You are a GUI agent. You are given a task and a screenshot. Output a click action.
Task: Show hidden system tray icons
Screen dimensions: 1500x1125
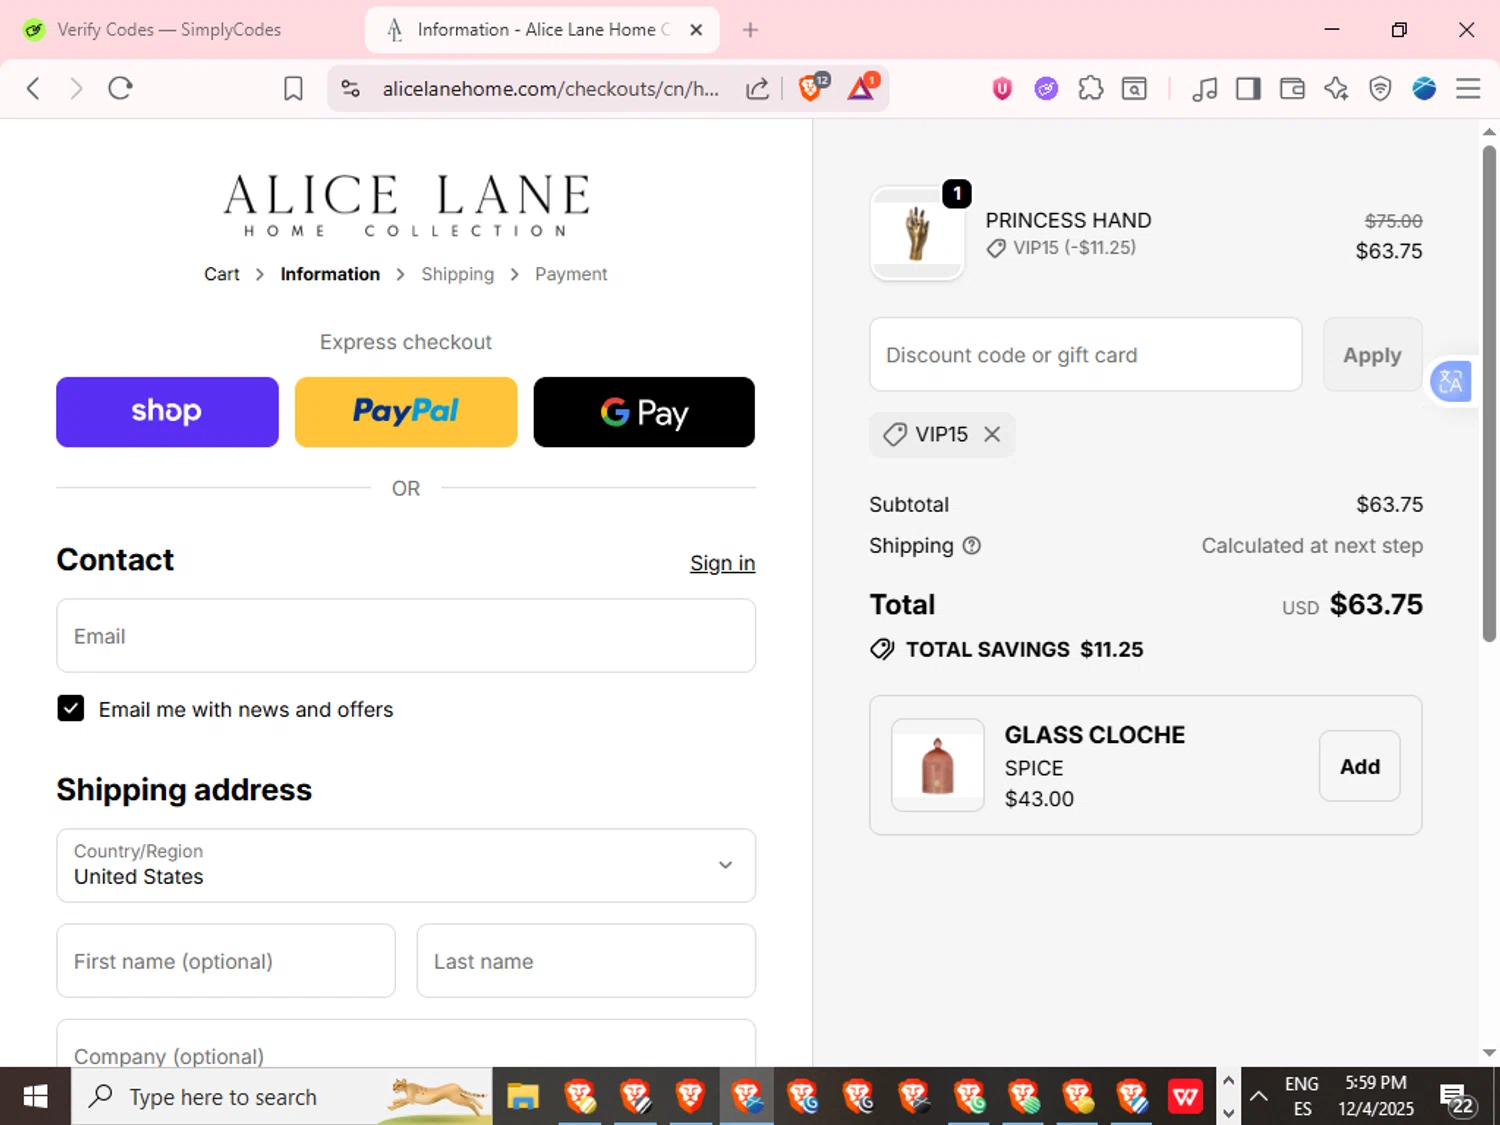(1259, 1097)
